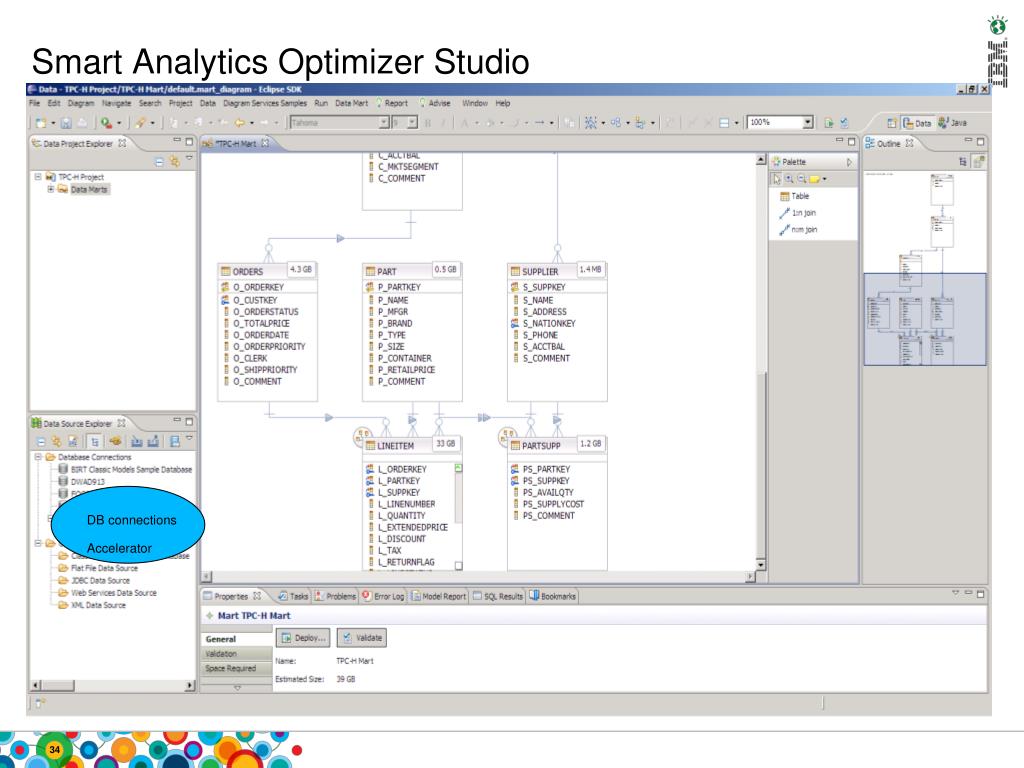Click the Outline overview mode icon

(978, 161)
